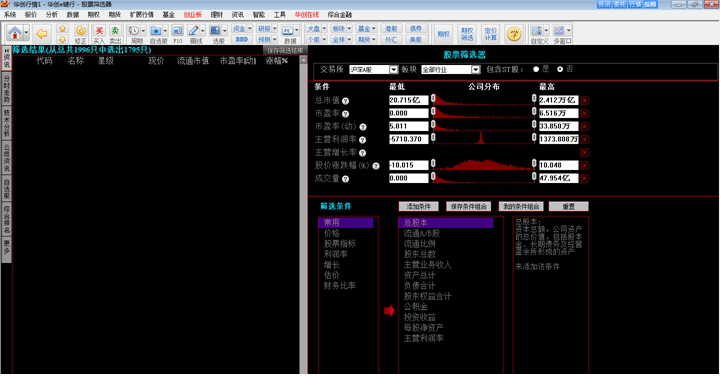Screen dimensions: 721x388
Task: Open the 综合排名 side tab
Action: pos(6,219)
